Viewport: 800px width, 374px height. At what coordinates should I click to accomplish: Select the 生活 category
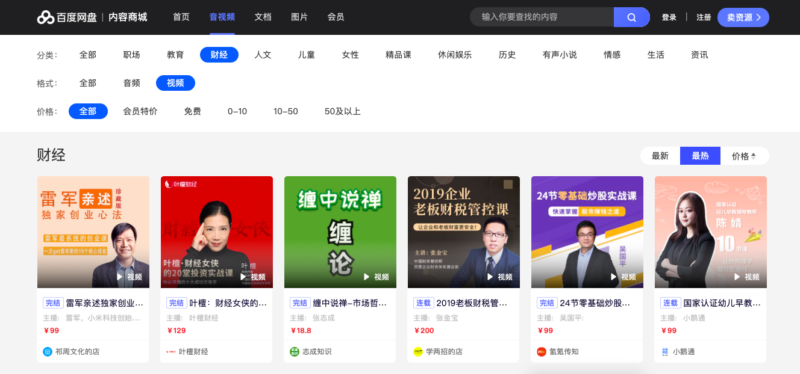(656, 55)
